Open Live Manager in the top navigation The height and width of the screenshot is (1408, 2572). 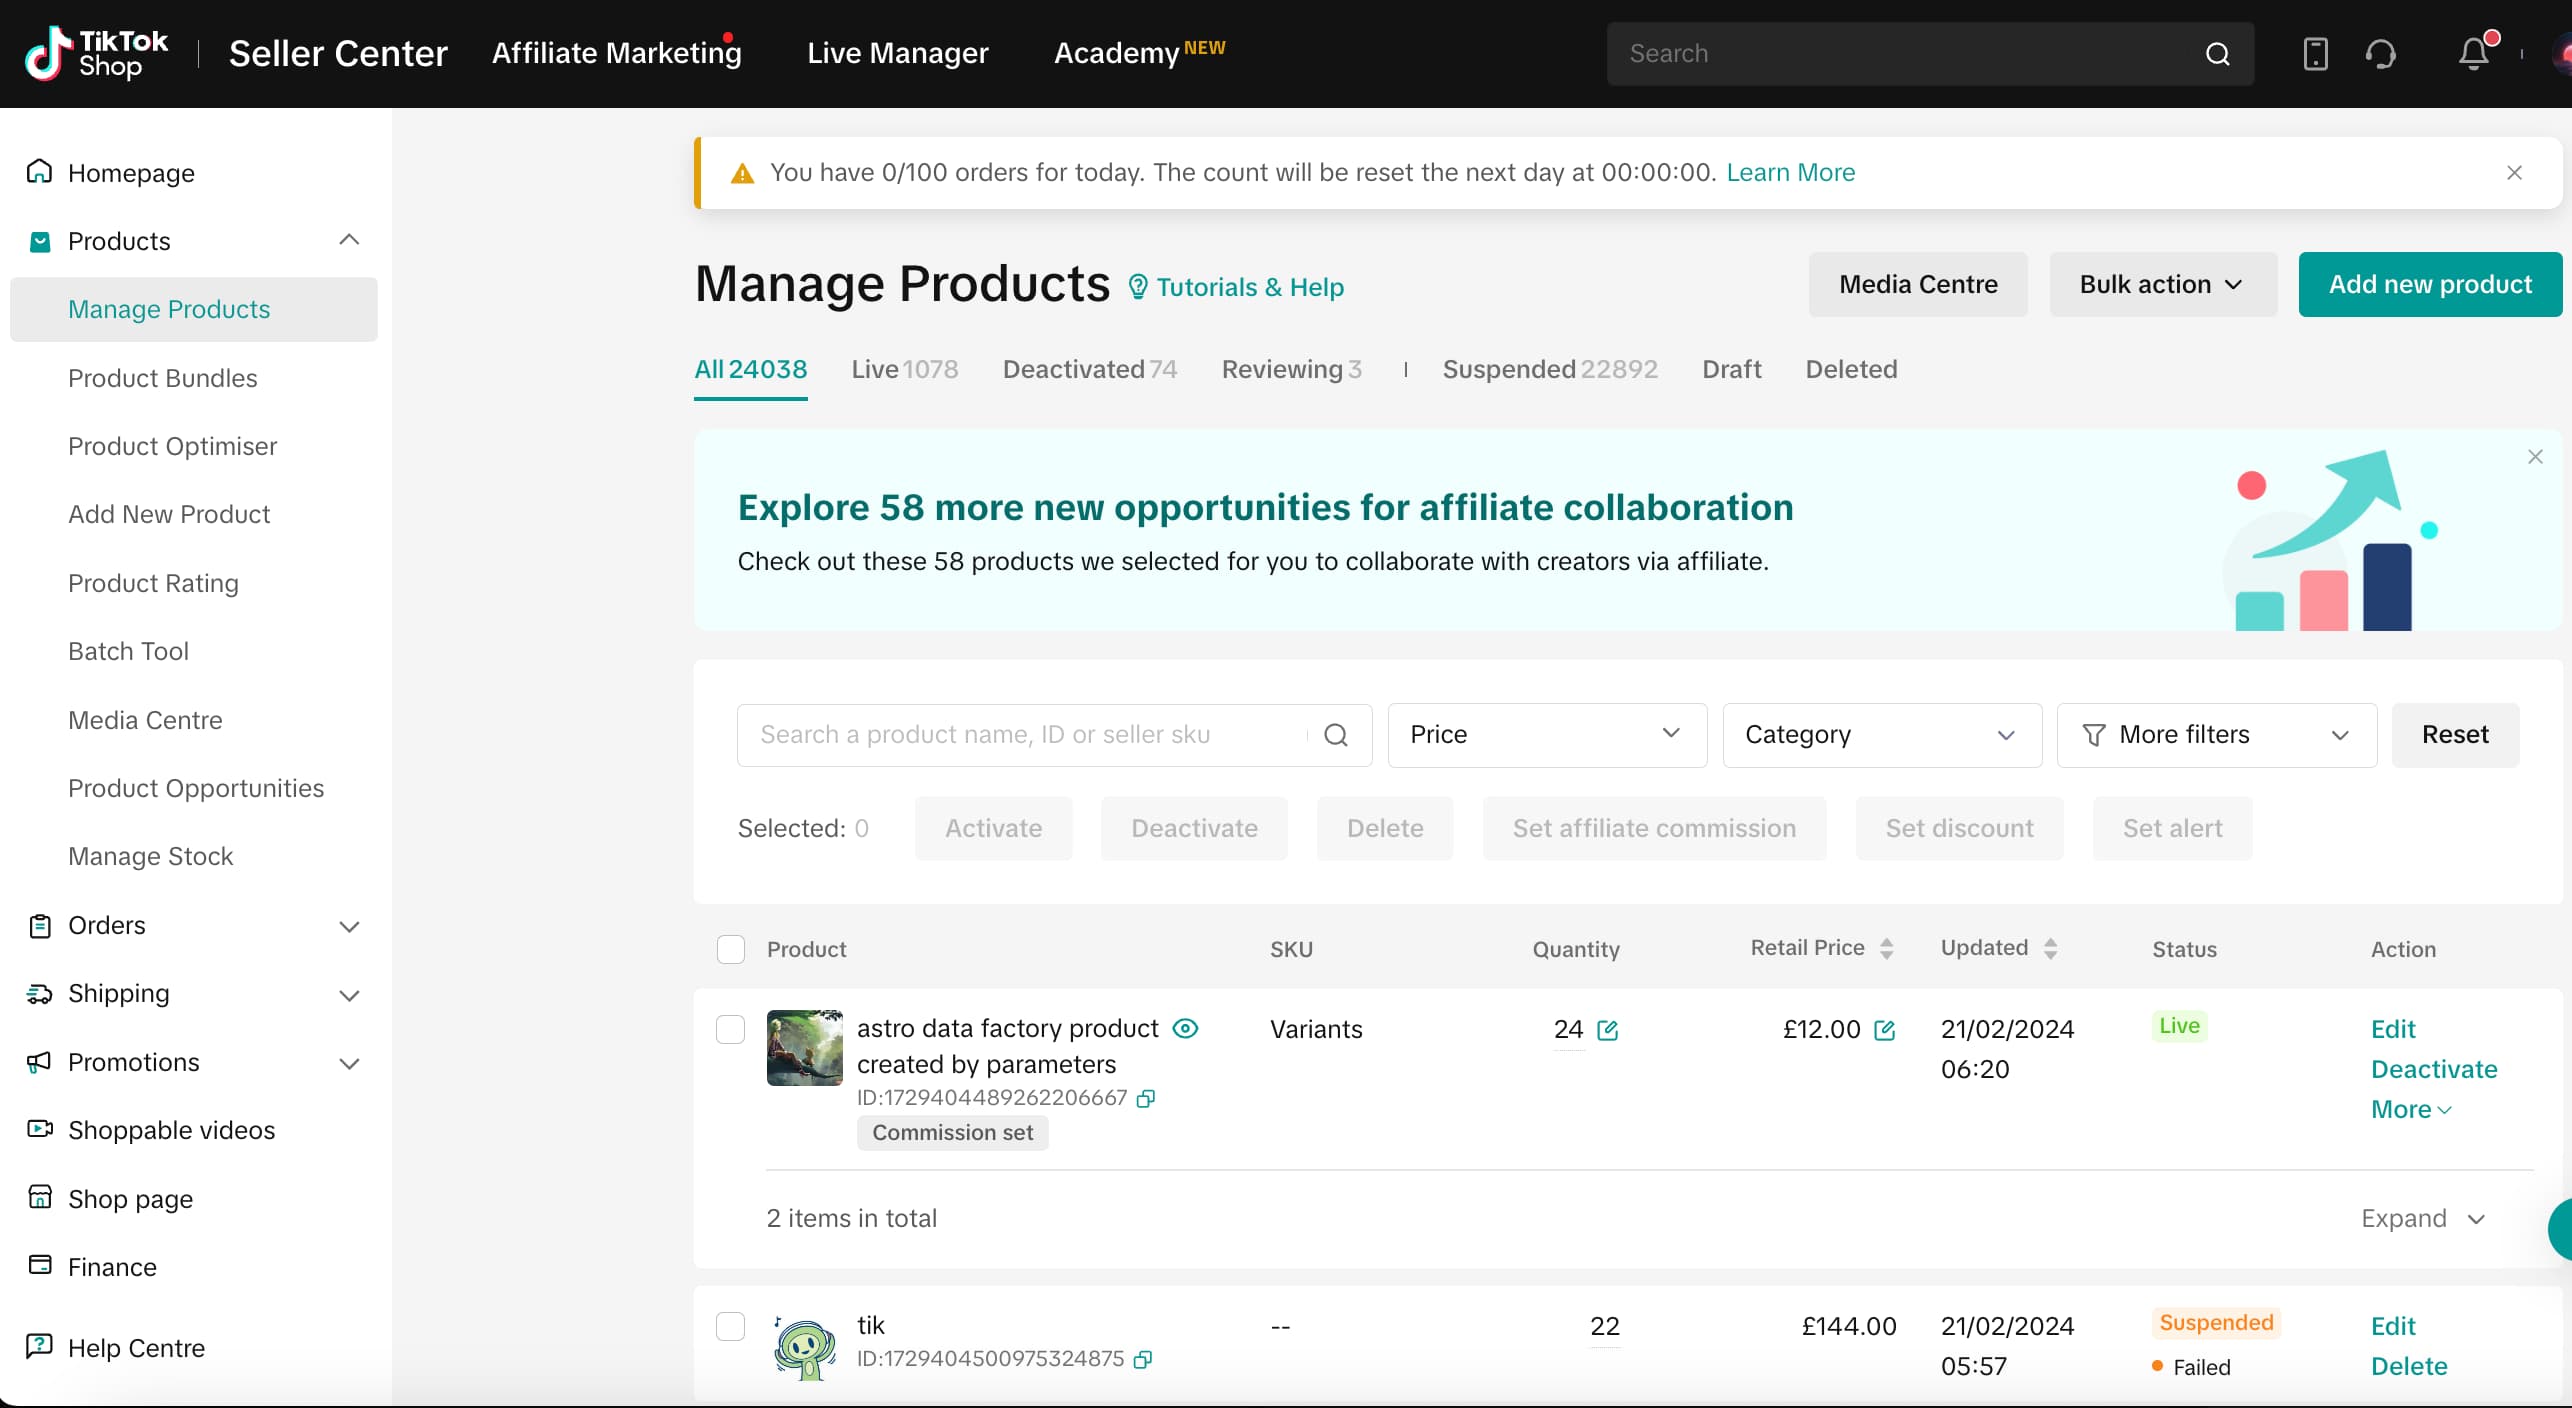[x=897, y=53]
